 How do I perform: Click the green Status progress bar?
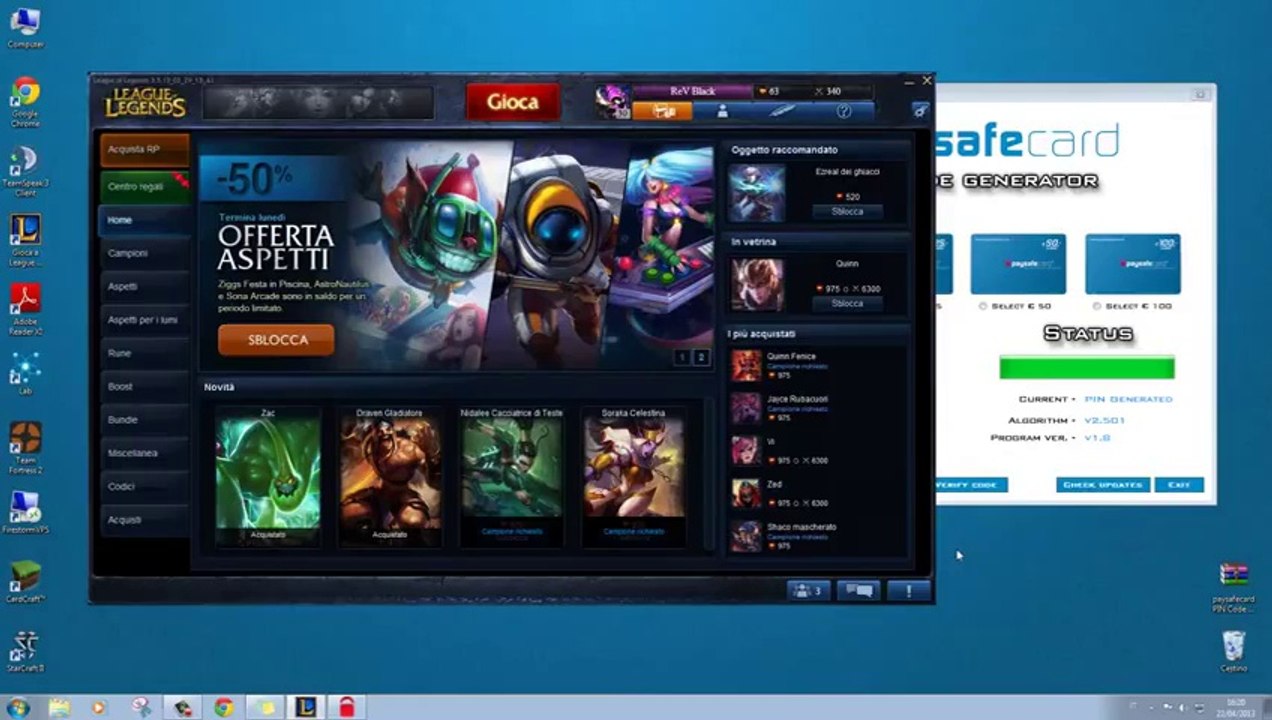pyautogui.click(x=1087, y=368)
